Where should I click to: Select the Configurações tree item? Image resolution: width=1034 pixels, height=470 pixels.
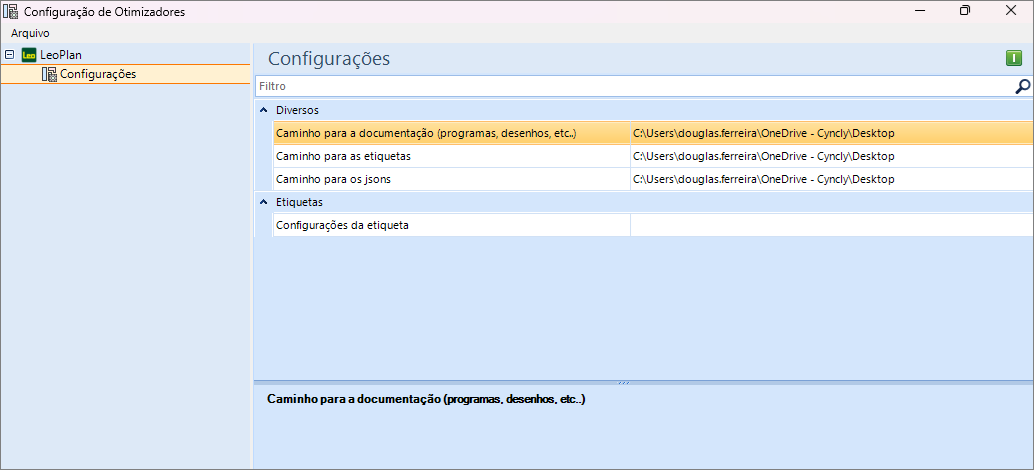tap(98, 74)
